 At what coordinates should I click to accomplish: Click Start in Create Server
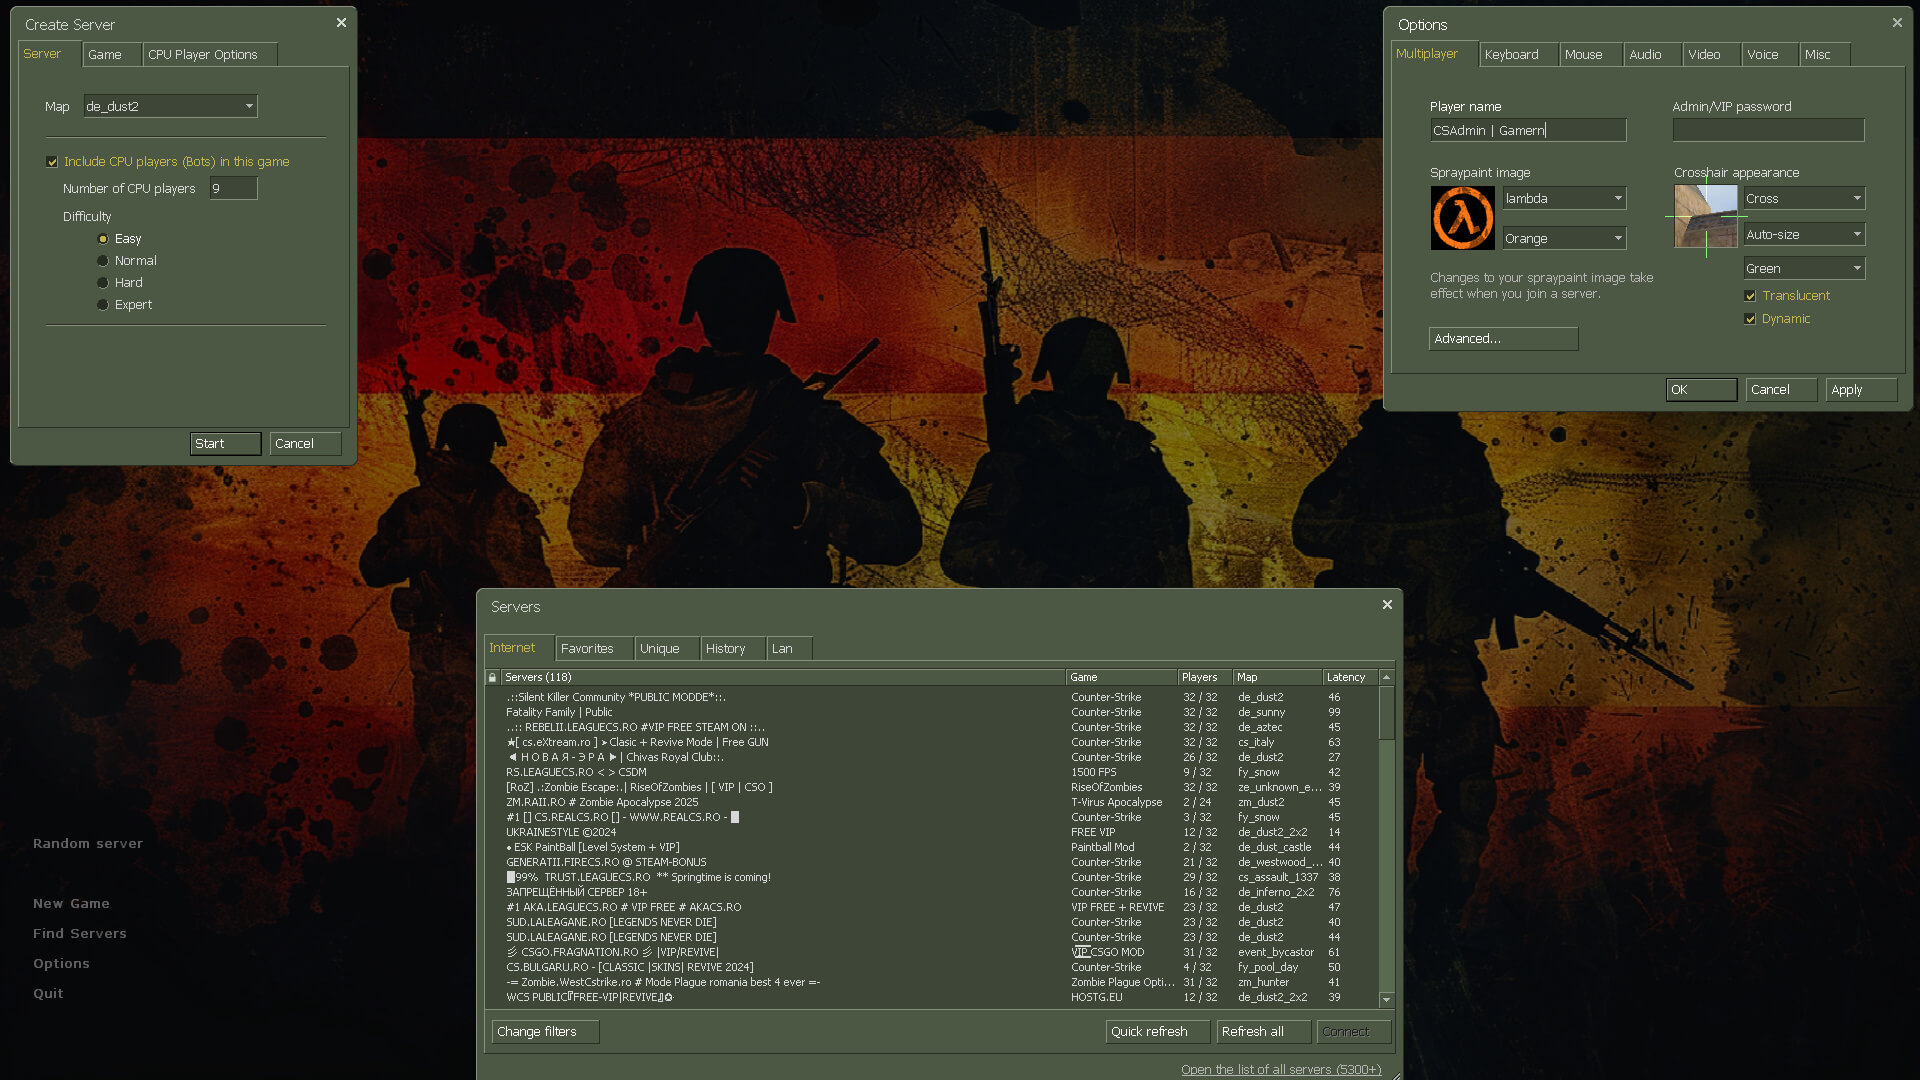tap(225, 443)
